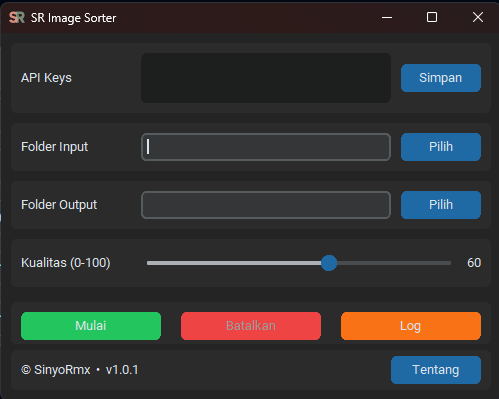This screenshot has height=399, width=499.
Task: Click the Folder Output label
Action: click(59, 205)
